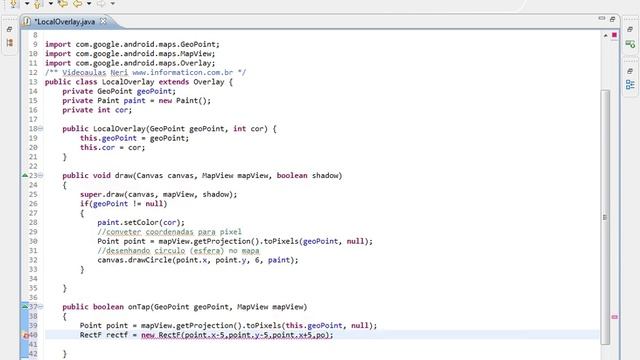Click the Java file icon on editor tab
The image size is (640, 360).
click(x=27, y=21)
